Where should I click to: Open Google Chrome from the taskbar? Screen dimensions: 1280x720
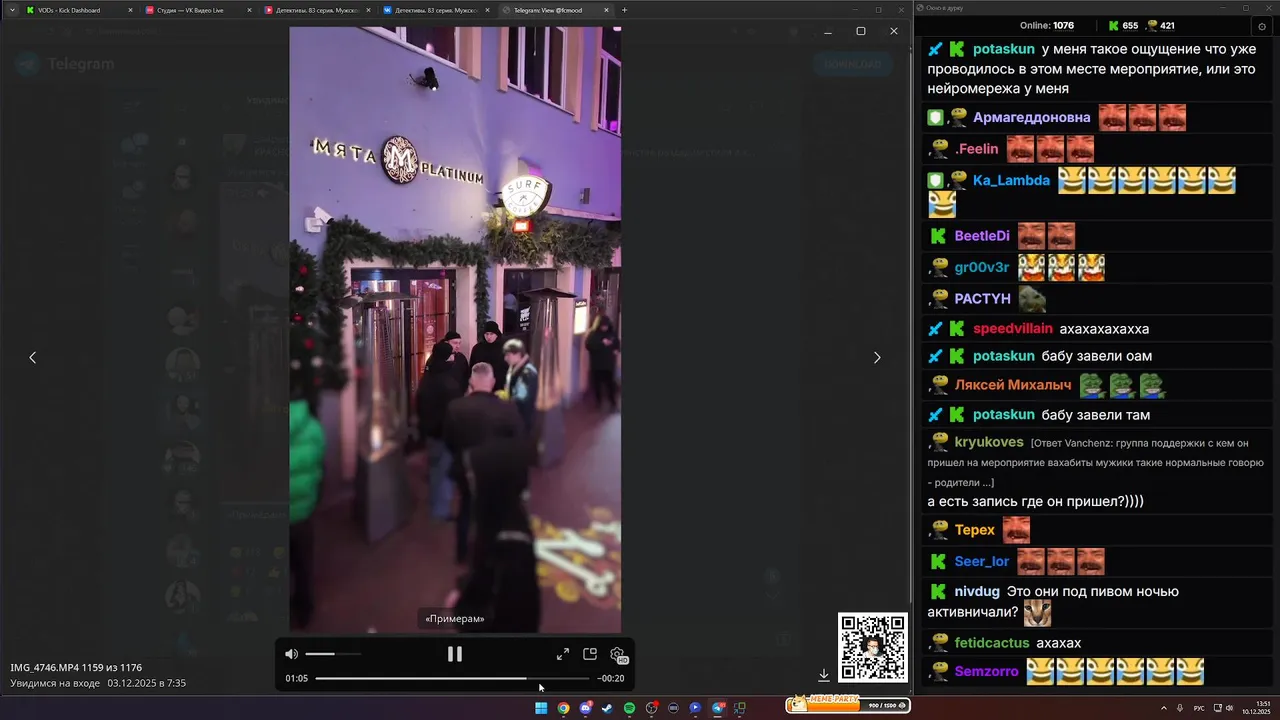563,708
